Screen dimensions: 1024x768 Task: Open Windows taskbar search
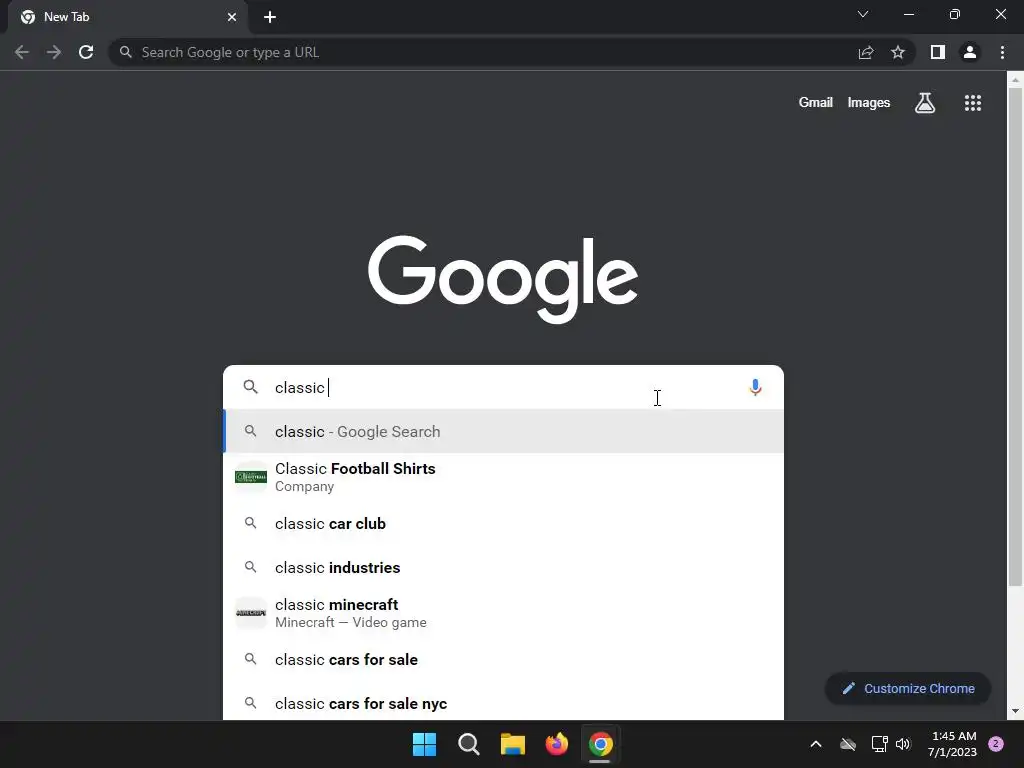coord(469,744)
